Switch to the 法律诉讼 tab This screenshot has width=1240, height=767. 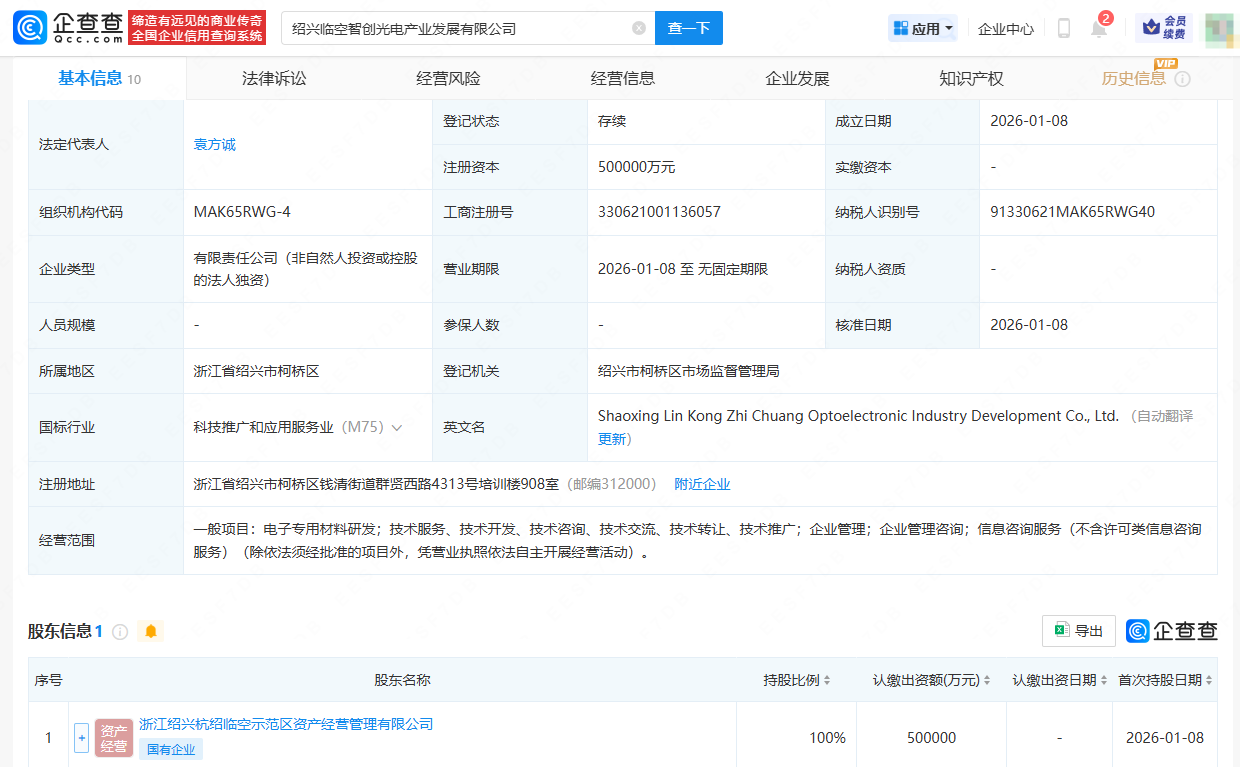pyautogui.click(x=274, y=78)
